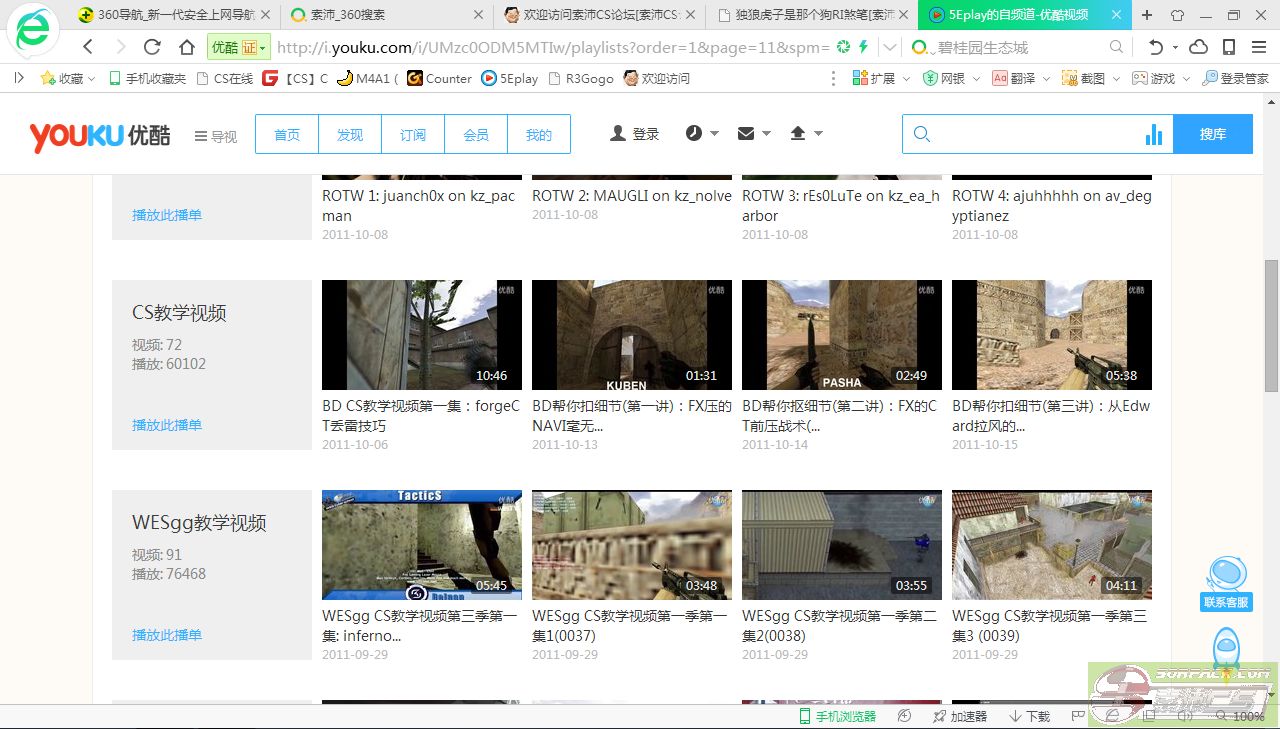Select 首页 in Youku nav
Image resolution: width=1280 pixels, height=729 pixels.
[x=287, y=134]
